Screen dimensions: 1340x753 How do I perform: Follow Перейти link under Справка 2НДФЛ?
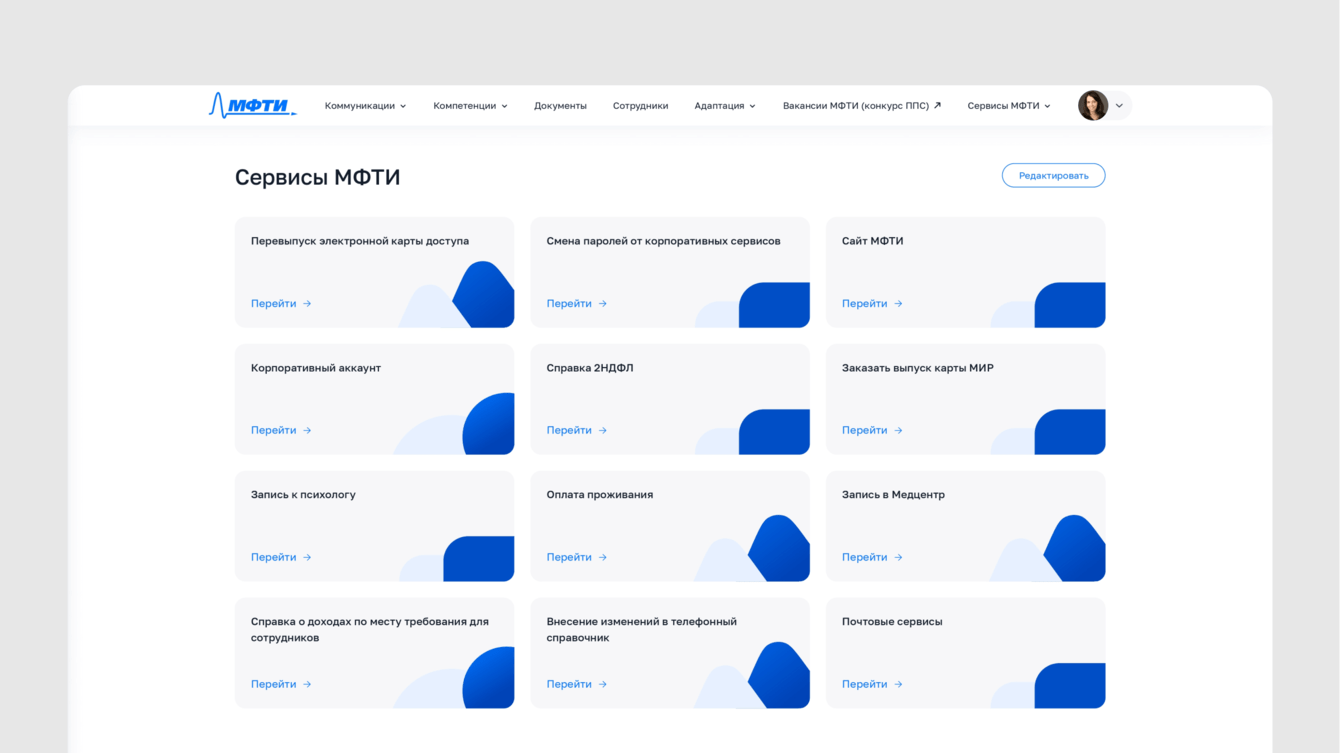pyautogui.click(x=577, y=430)
